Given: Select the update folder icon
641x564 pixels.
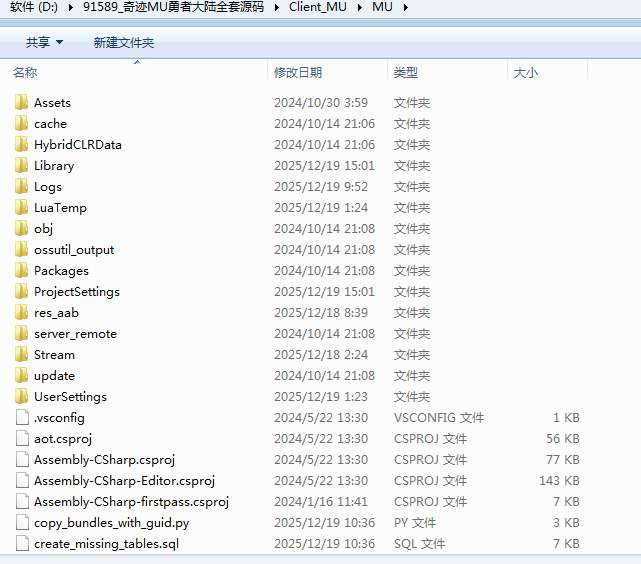Looking at the screenshot, I should tap(21, 376).
